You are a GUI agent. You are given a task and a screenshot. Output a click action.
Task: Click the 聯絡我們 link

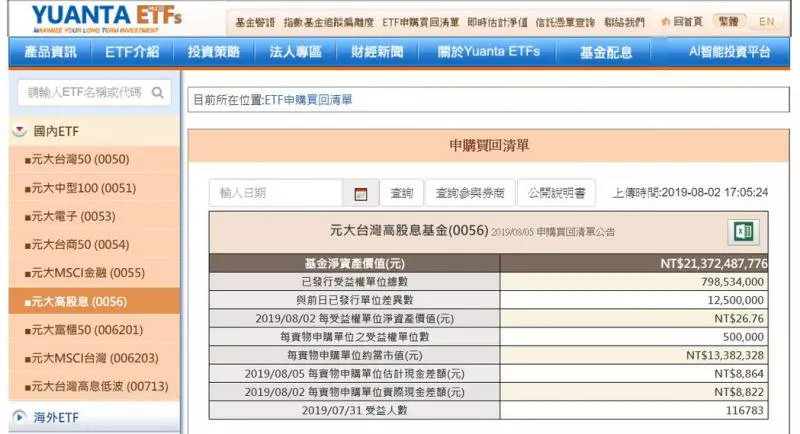pyautogui.click(x=624, y=22)
